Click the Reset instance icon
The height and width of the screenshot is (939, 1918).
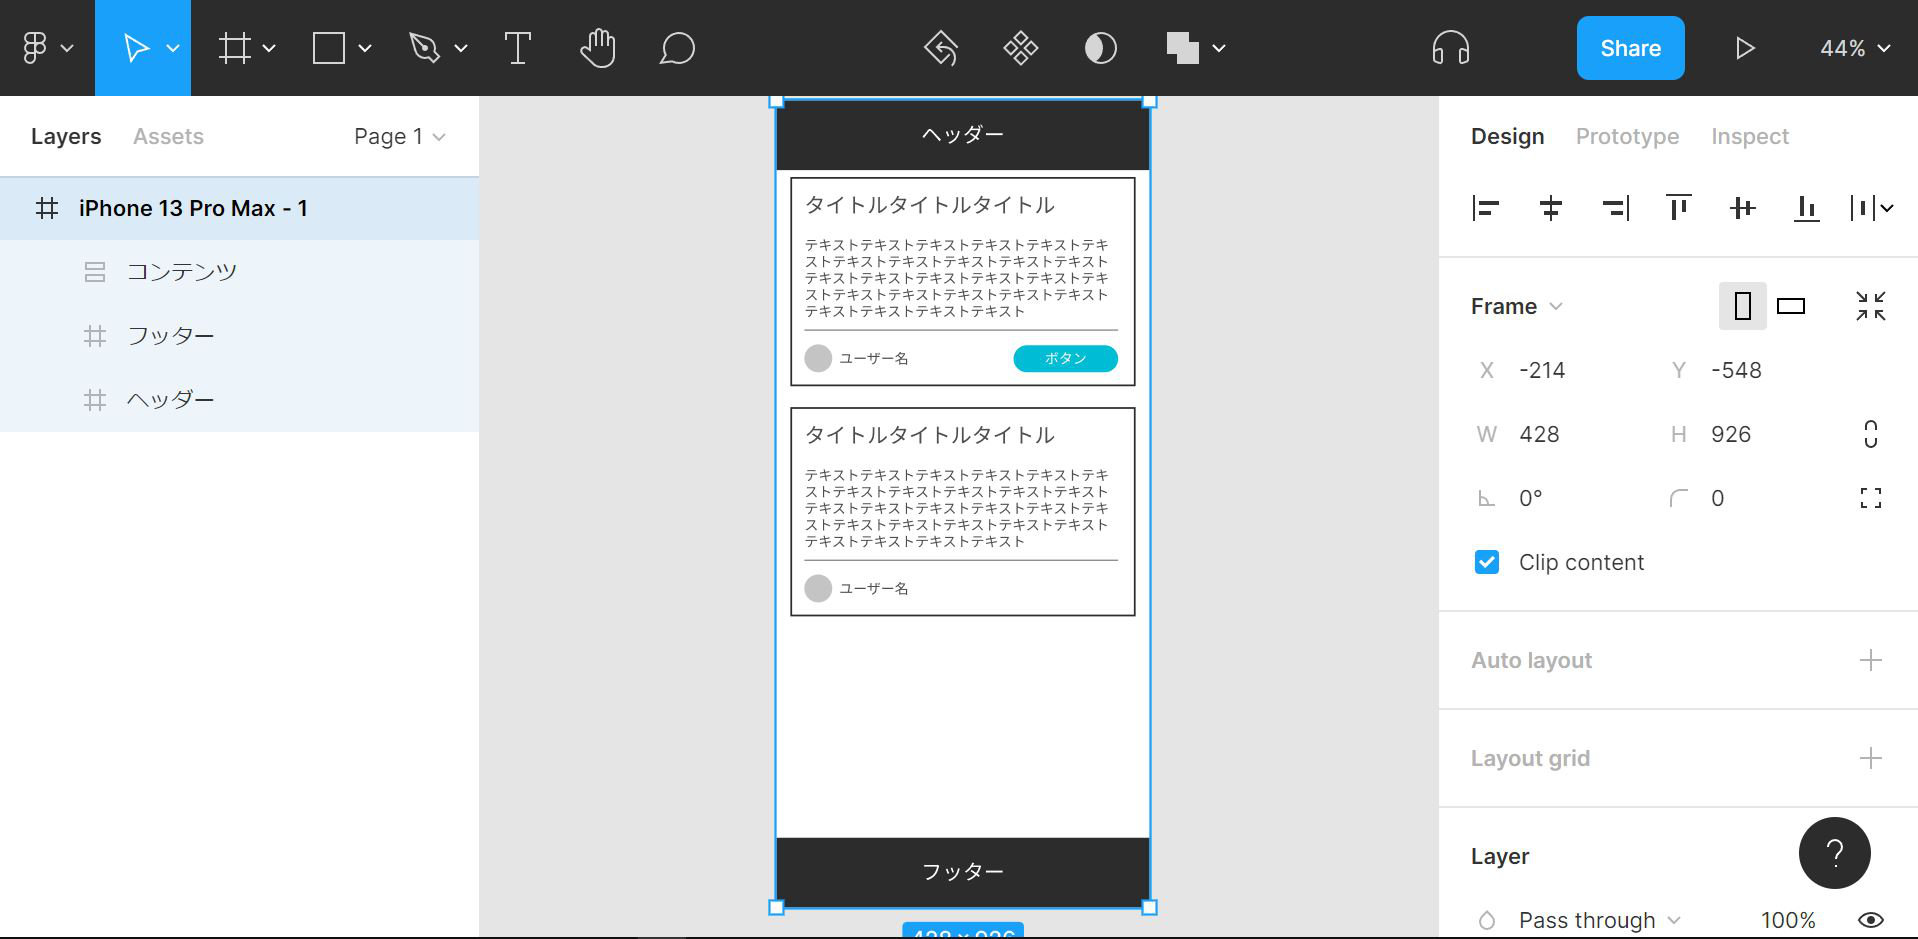coord(941,48)
